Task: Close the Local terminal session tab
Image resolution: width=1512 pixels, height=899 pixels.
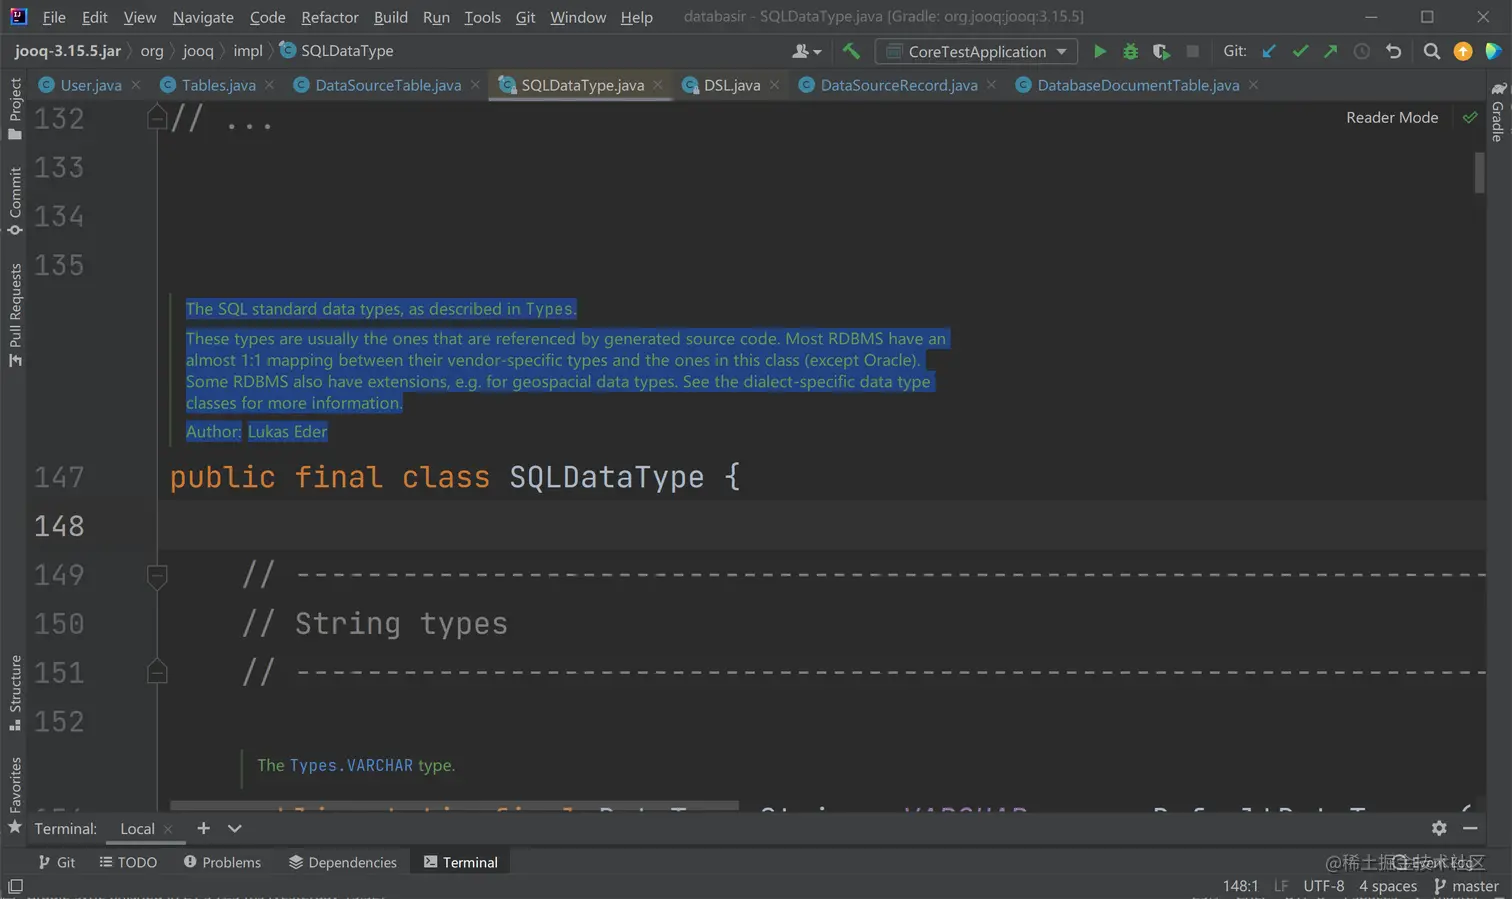Action: coord(168,829)
